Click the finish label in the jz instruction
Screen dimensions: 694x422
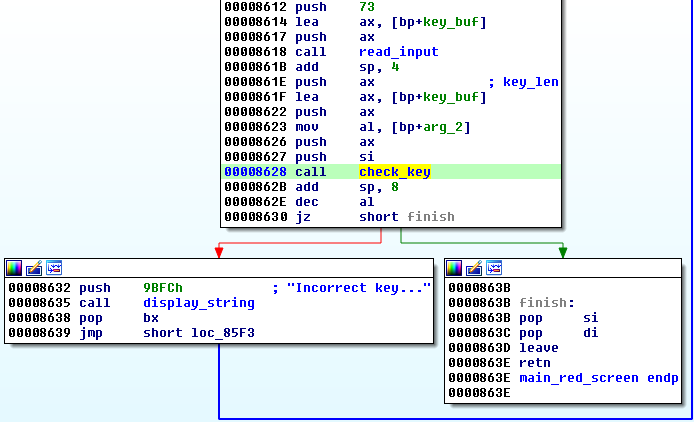click(x=431, y=217)
